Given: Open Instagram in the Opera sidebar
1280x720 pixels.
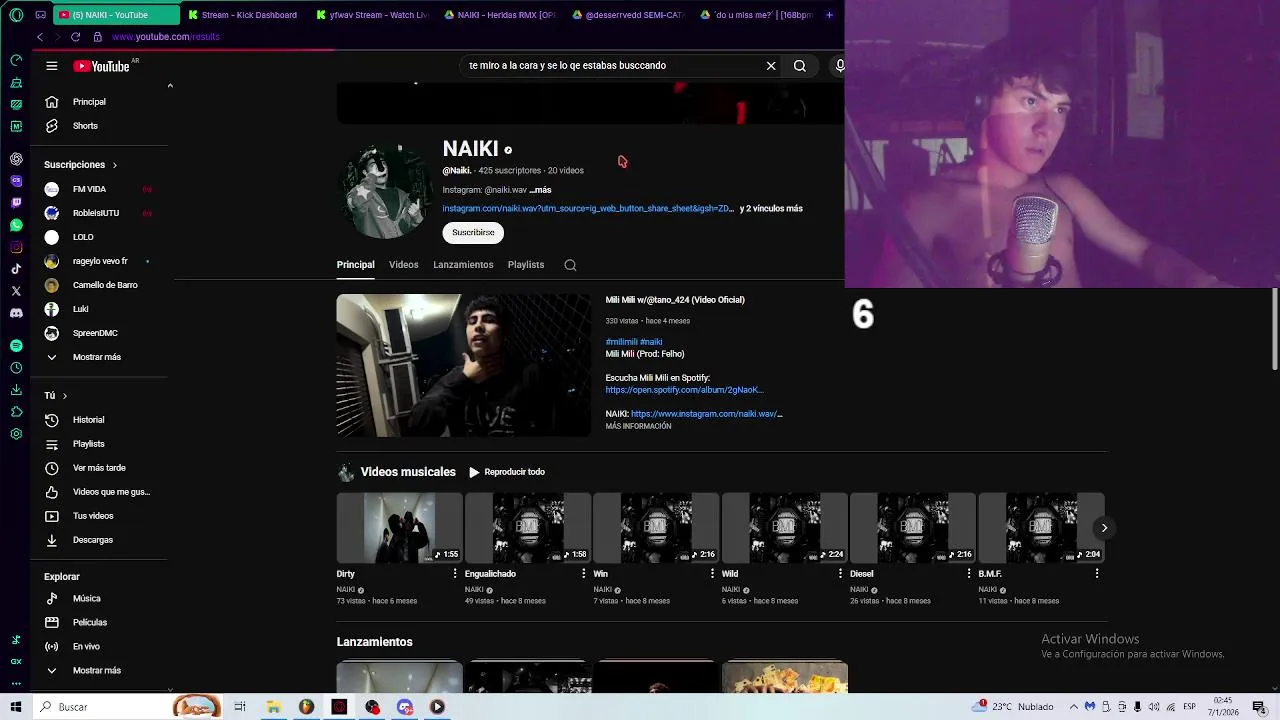Looking at the screenshot, I should pos(16,247).
